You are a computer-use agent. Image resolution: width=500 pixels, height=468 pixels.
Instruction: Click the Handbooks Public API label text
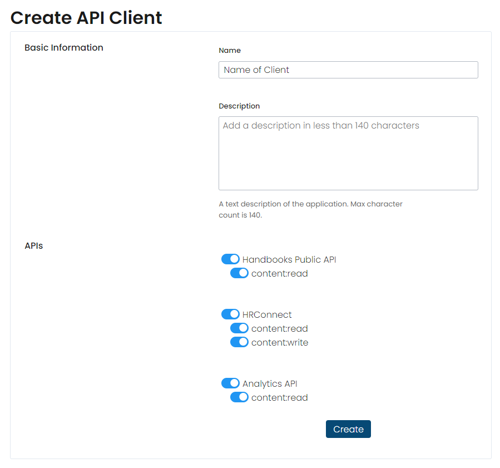click(289, 260)
